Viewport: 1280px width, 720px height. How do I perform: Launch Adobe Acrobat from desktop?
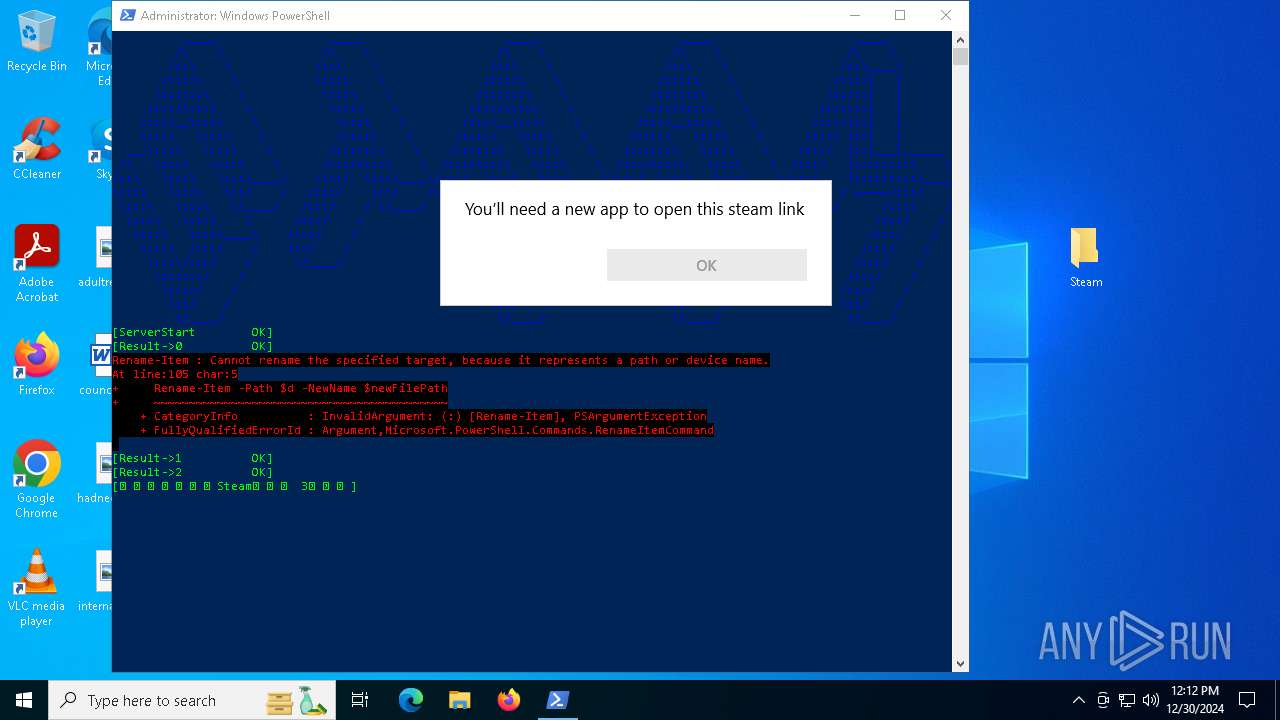37,263
